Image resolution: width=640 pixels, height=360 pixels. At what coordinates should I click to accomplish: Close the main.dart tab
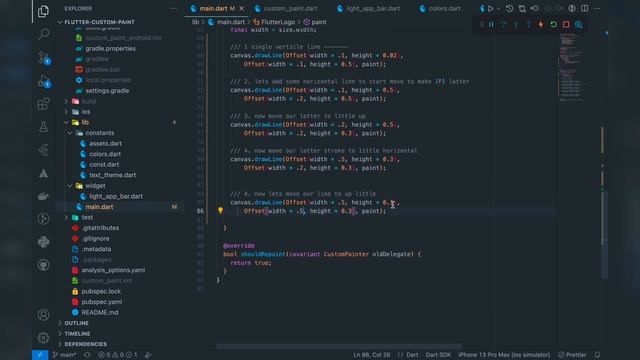(242, 8)
